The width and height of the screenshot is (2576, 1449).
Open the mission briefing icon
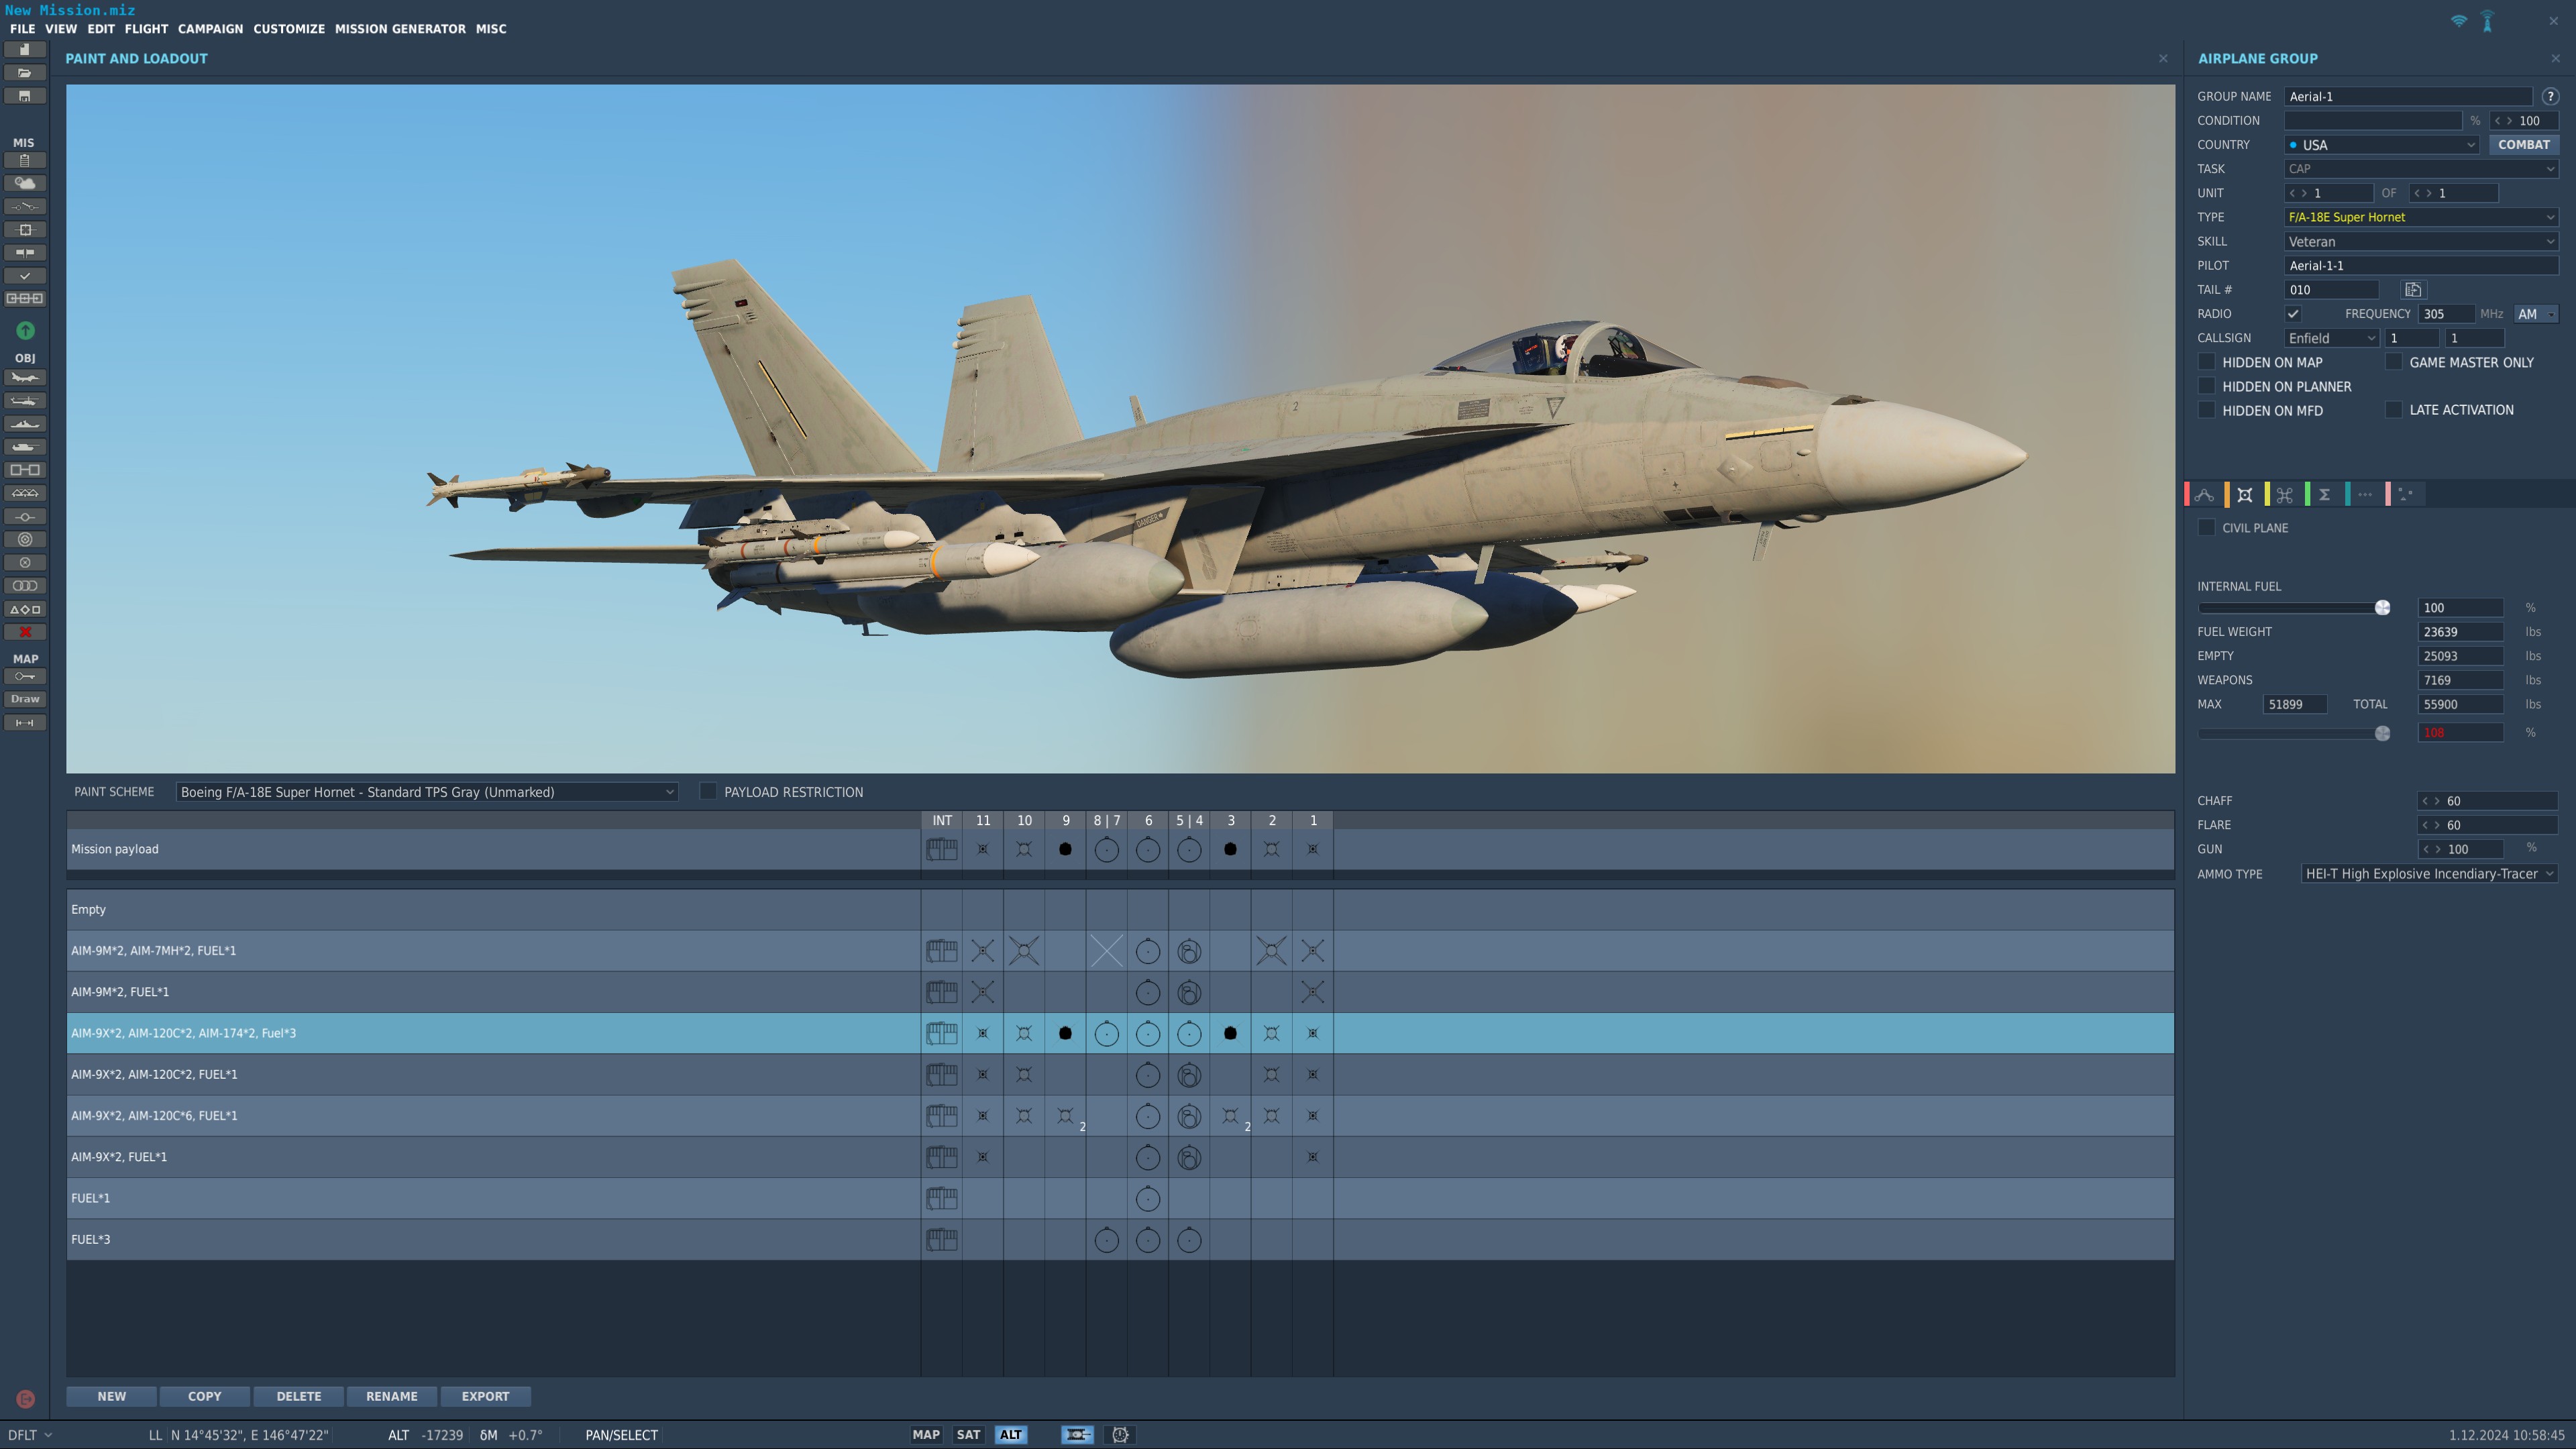click(25, 160)
